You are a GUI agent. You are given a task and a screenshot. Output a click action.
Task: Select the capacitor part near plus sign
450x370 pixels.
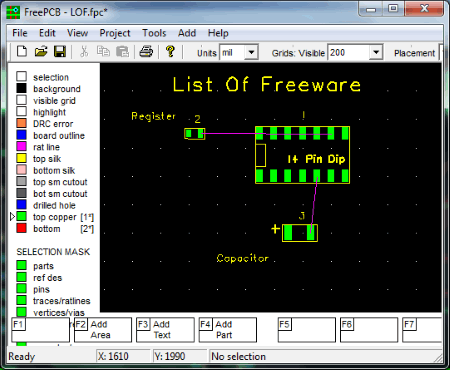(300, 233)
